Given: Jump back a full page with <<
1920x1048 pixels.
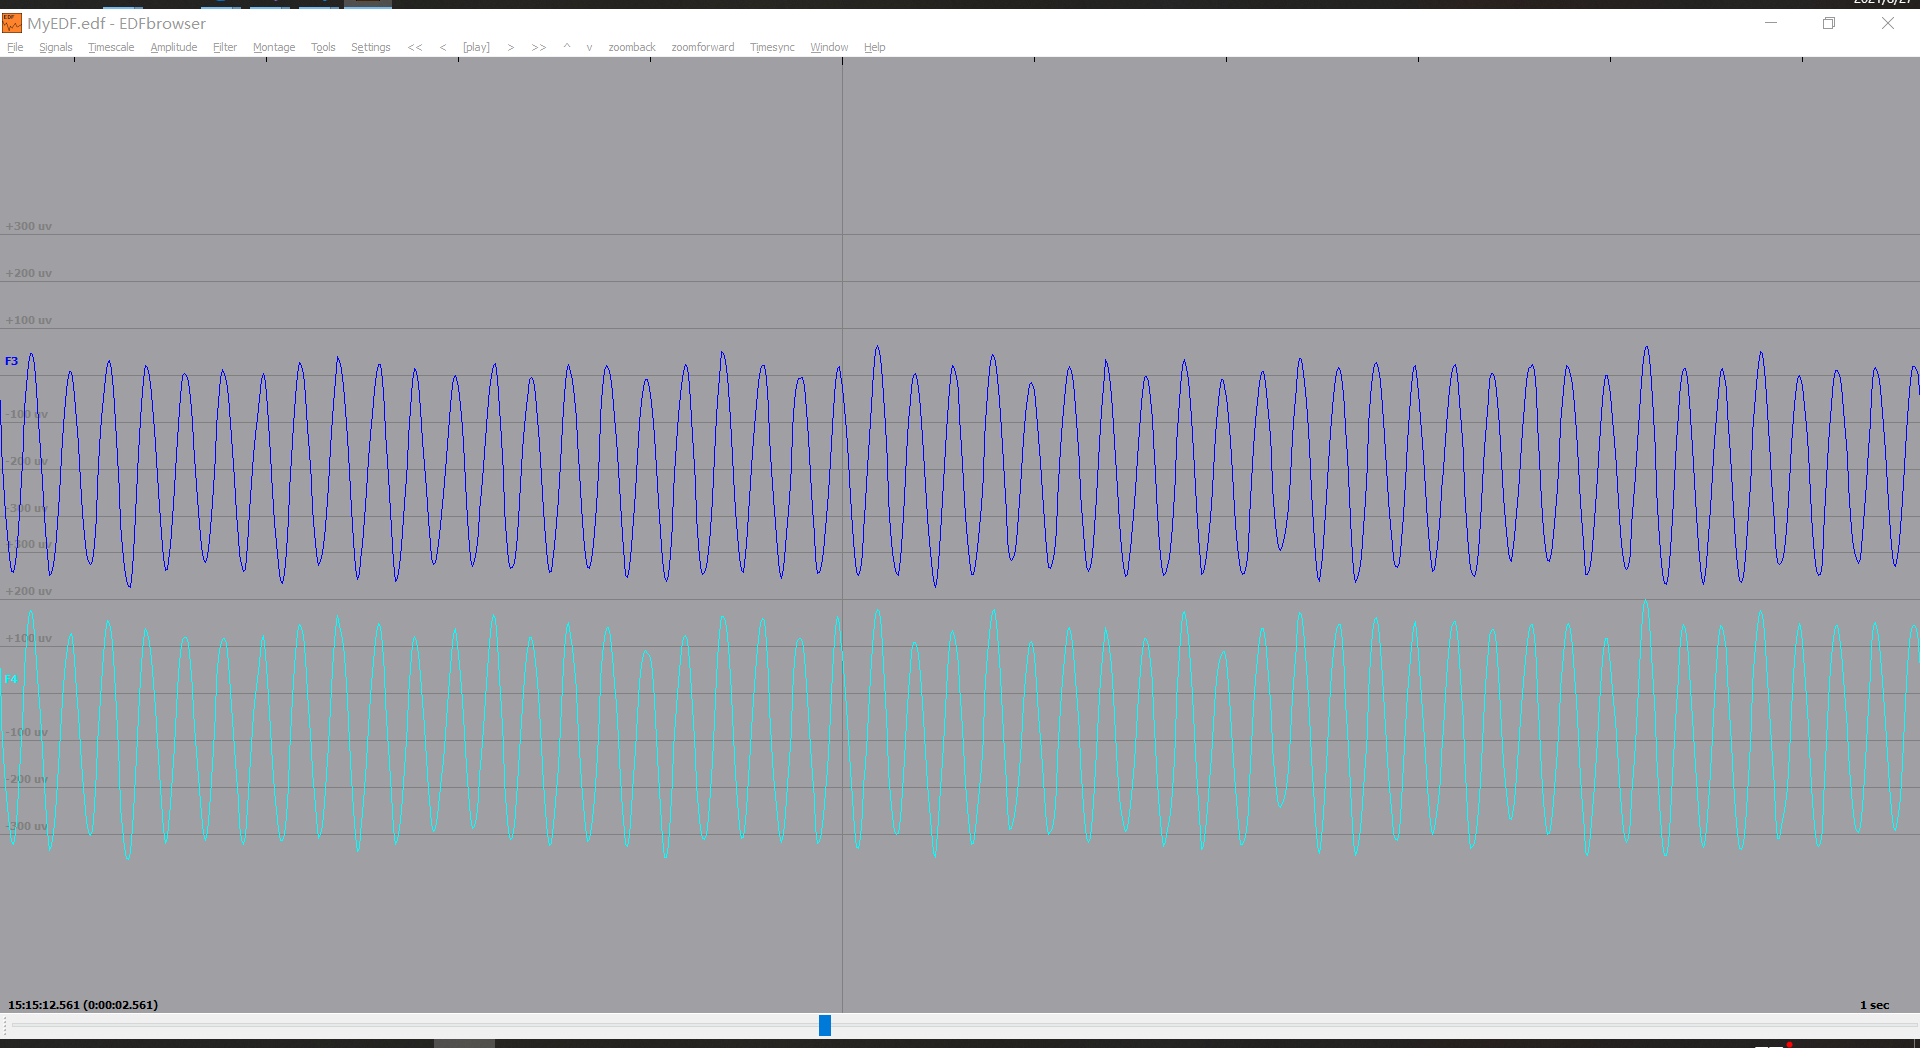Looking at the screenshot, I should point(415,47).
